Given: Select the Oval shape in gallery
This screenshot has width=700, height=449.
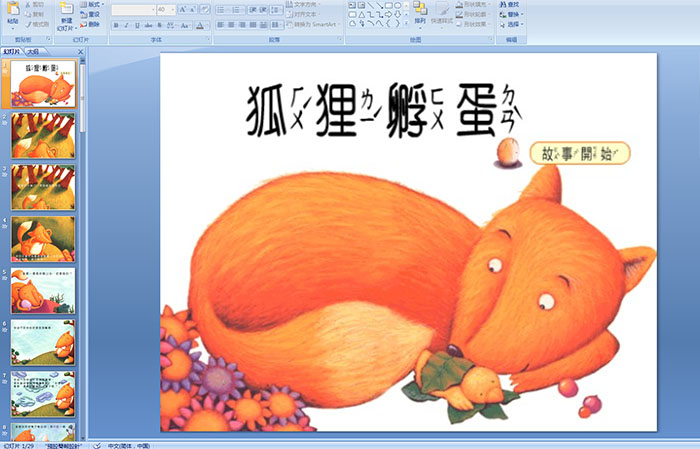Looking at the screenshot, I should click(x=397, y=5).
